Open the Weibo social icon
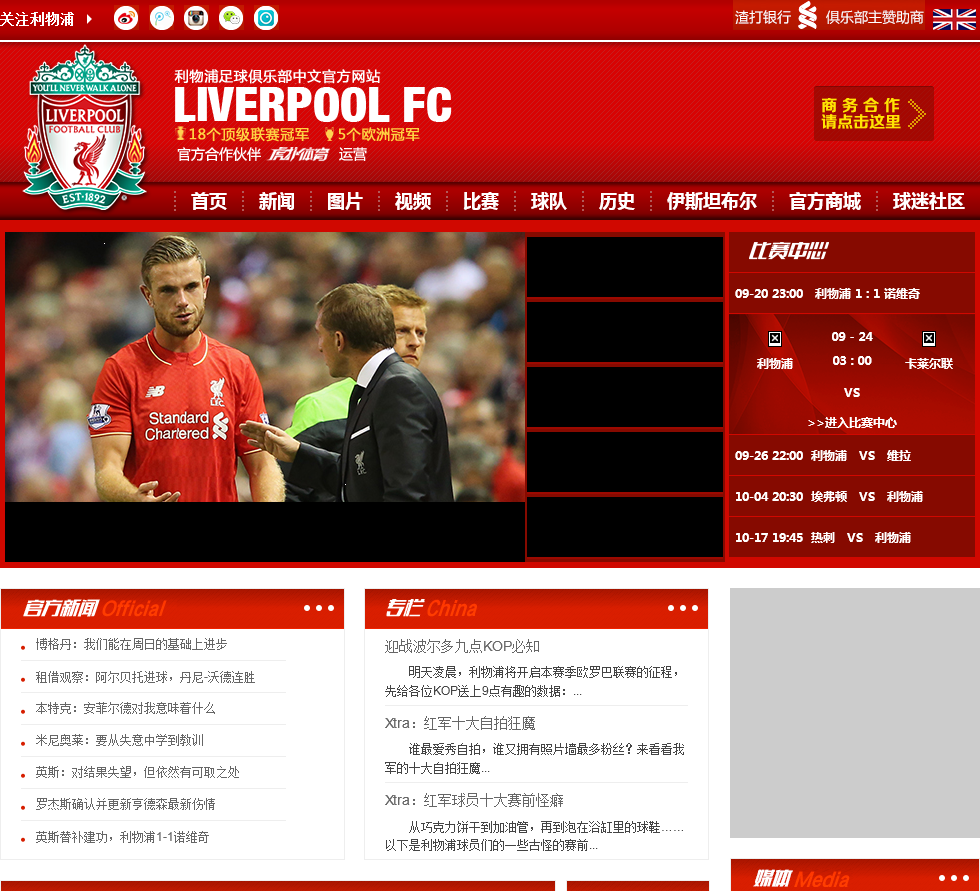 pyautogui.click(x=126, y=18)
